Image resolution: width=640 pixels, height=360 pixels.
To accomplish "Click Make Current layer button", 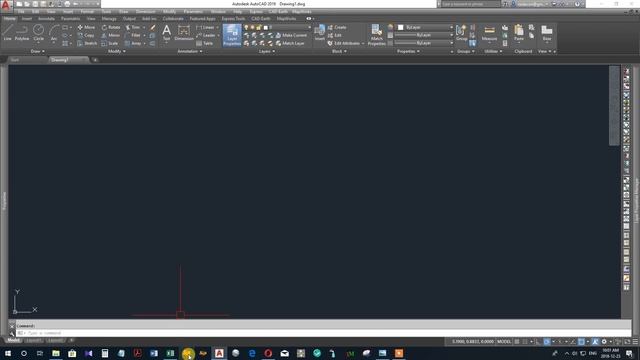I will click(x=291, y=36).
